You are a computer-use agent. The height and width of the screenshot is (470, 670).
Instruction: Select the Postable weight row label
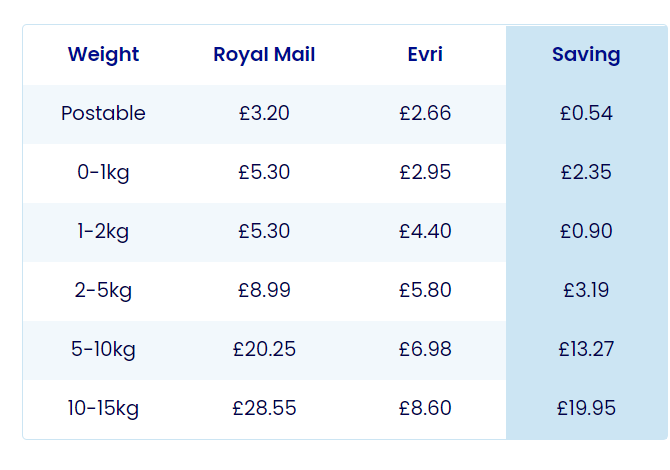click(103, 113)
